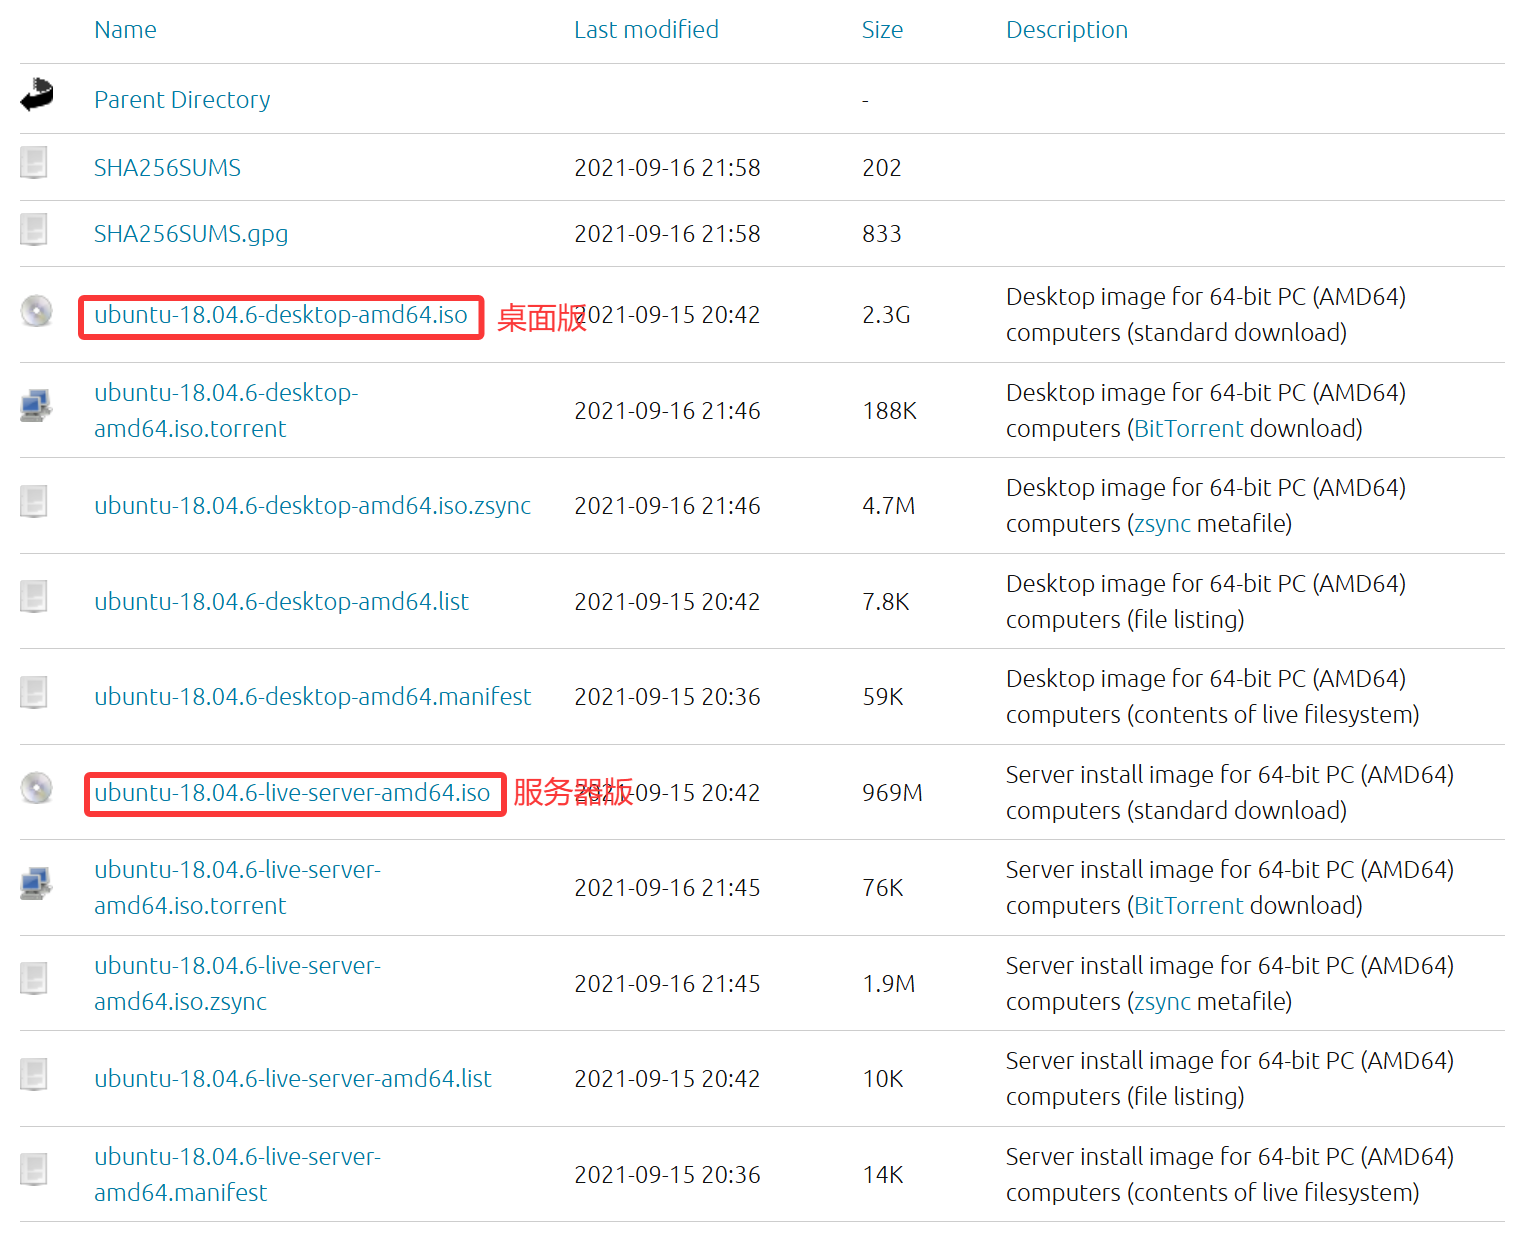
Task: Click the size value 833
Action: [881, 234]
